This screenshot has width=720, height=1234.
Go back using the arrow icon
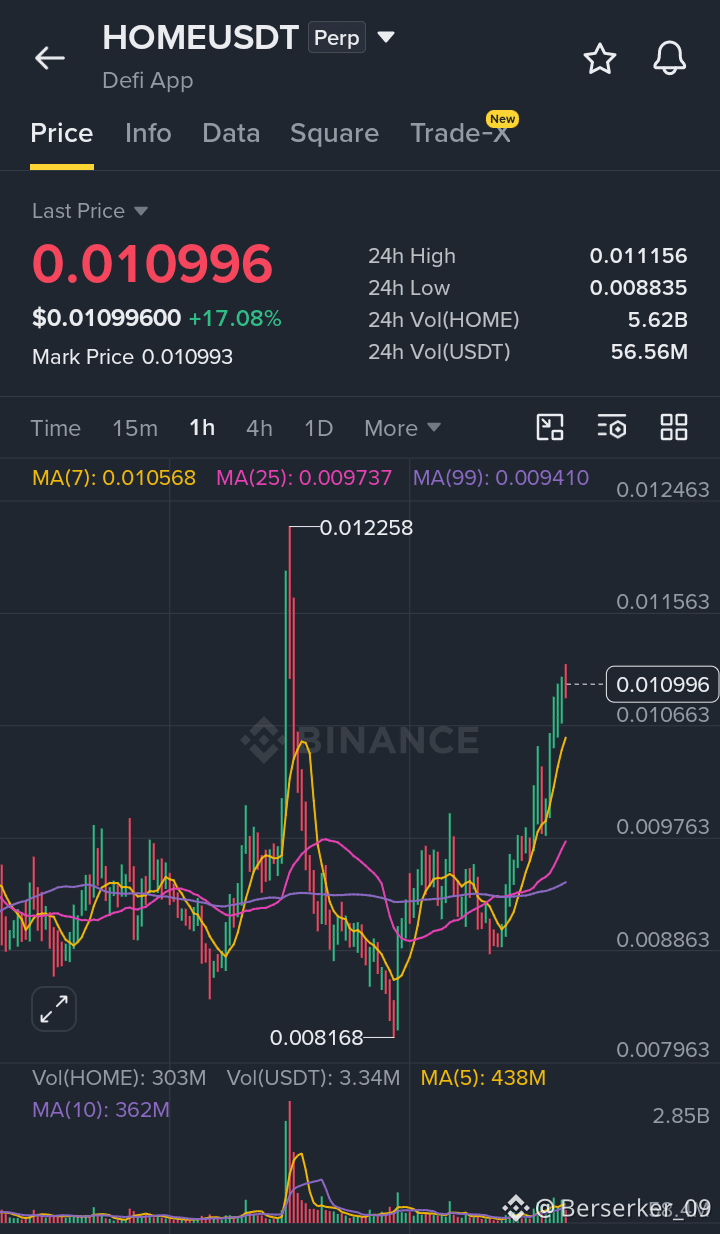(x=50, y=58)
